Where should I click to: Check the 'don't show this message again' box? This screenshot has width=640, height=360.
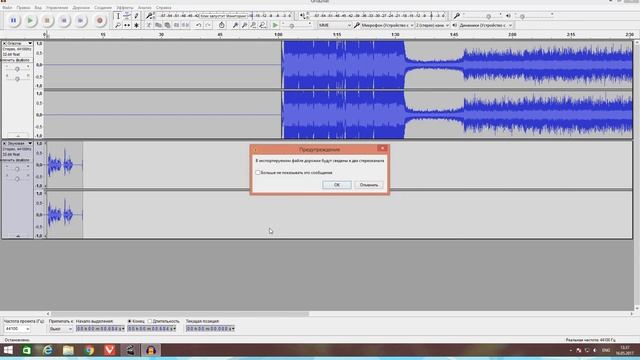pos(258,173)
